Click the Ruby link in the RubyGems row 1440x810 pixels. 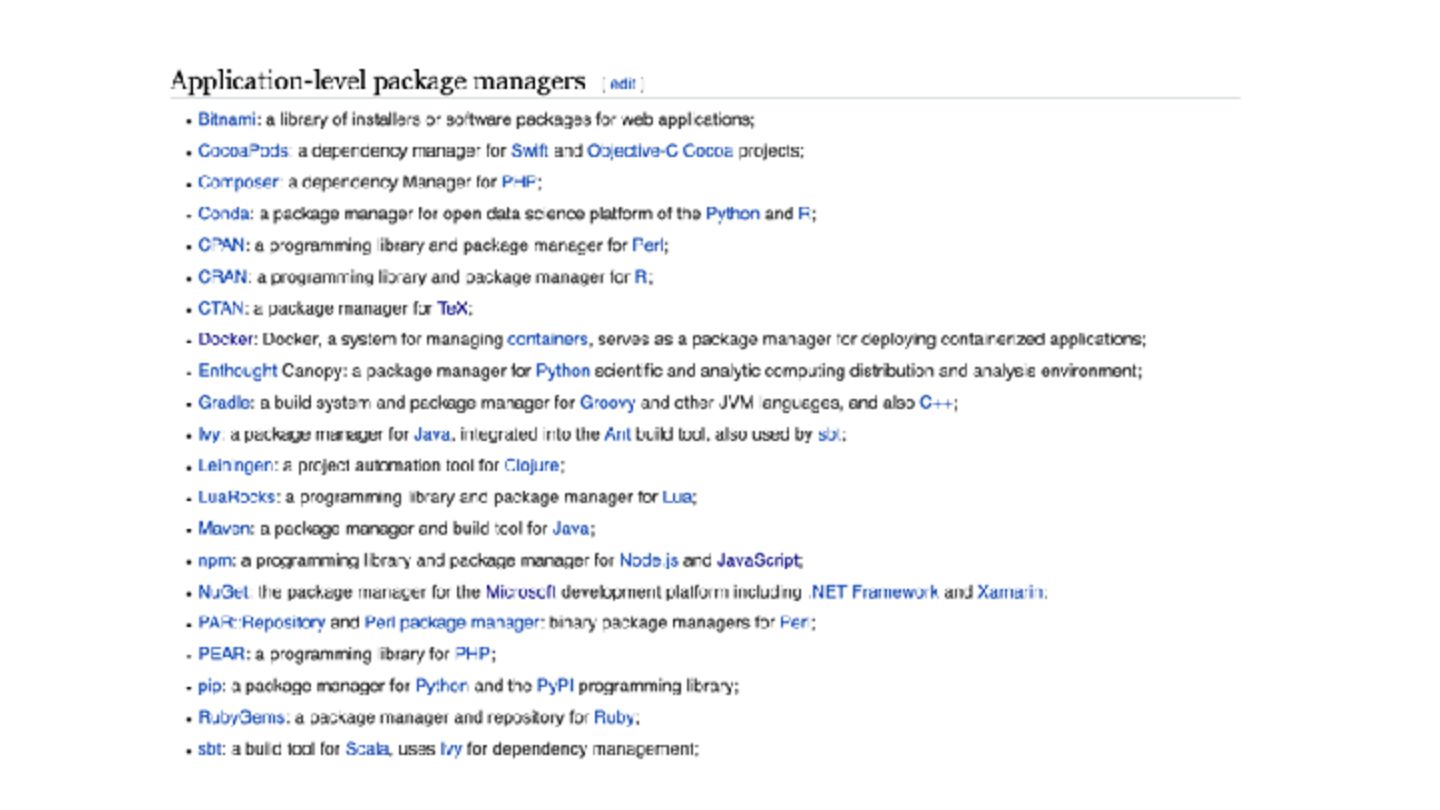614,718
